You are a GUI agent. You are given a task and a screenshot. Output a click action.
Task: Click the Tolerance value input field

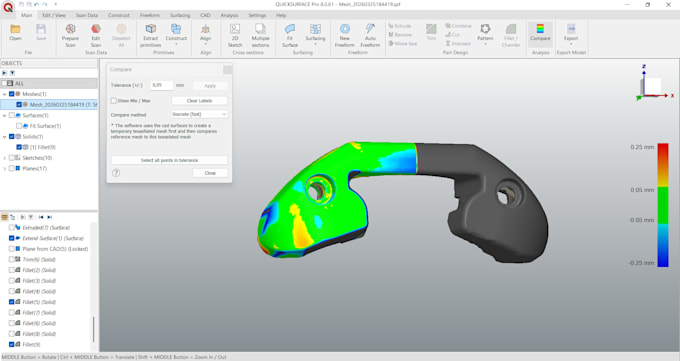point(161,85)
